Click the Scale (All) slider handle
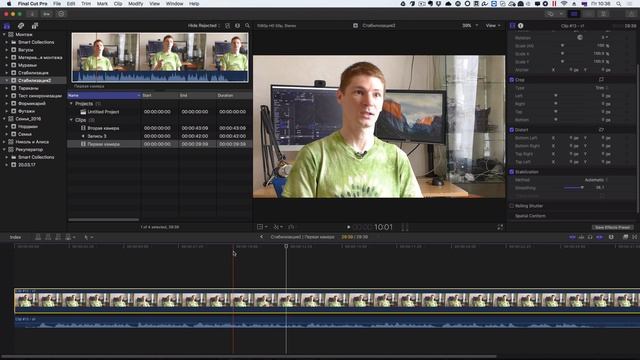Image resolution: width=640 pixels, height=360 pixels. tap(562, 46)
